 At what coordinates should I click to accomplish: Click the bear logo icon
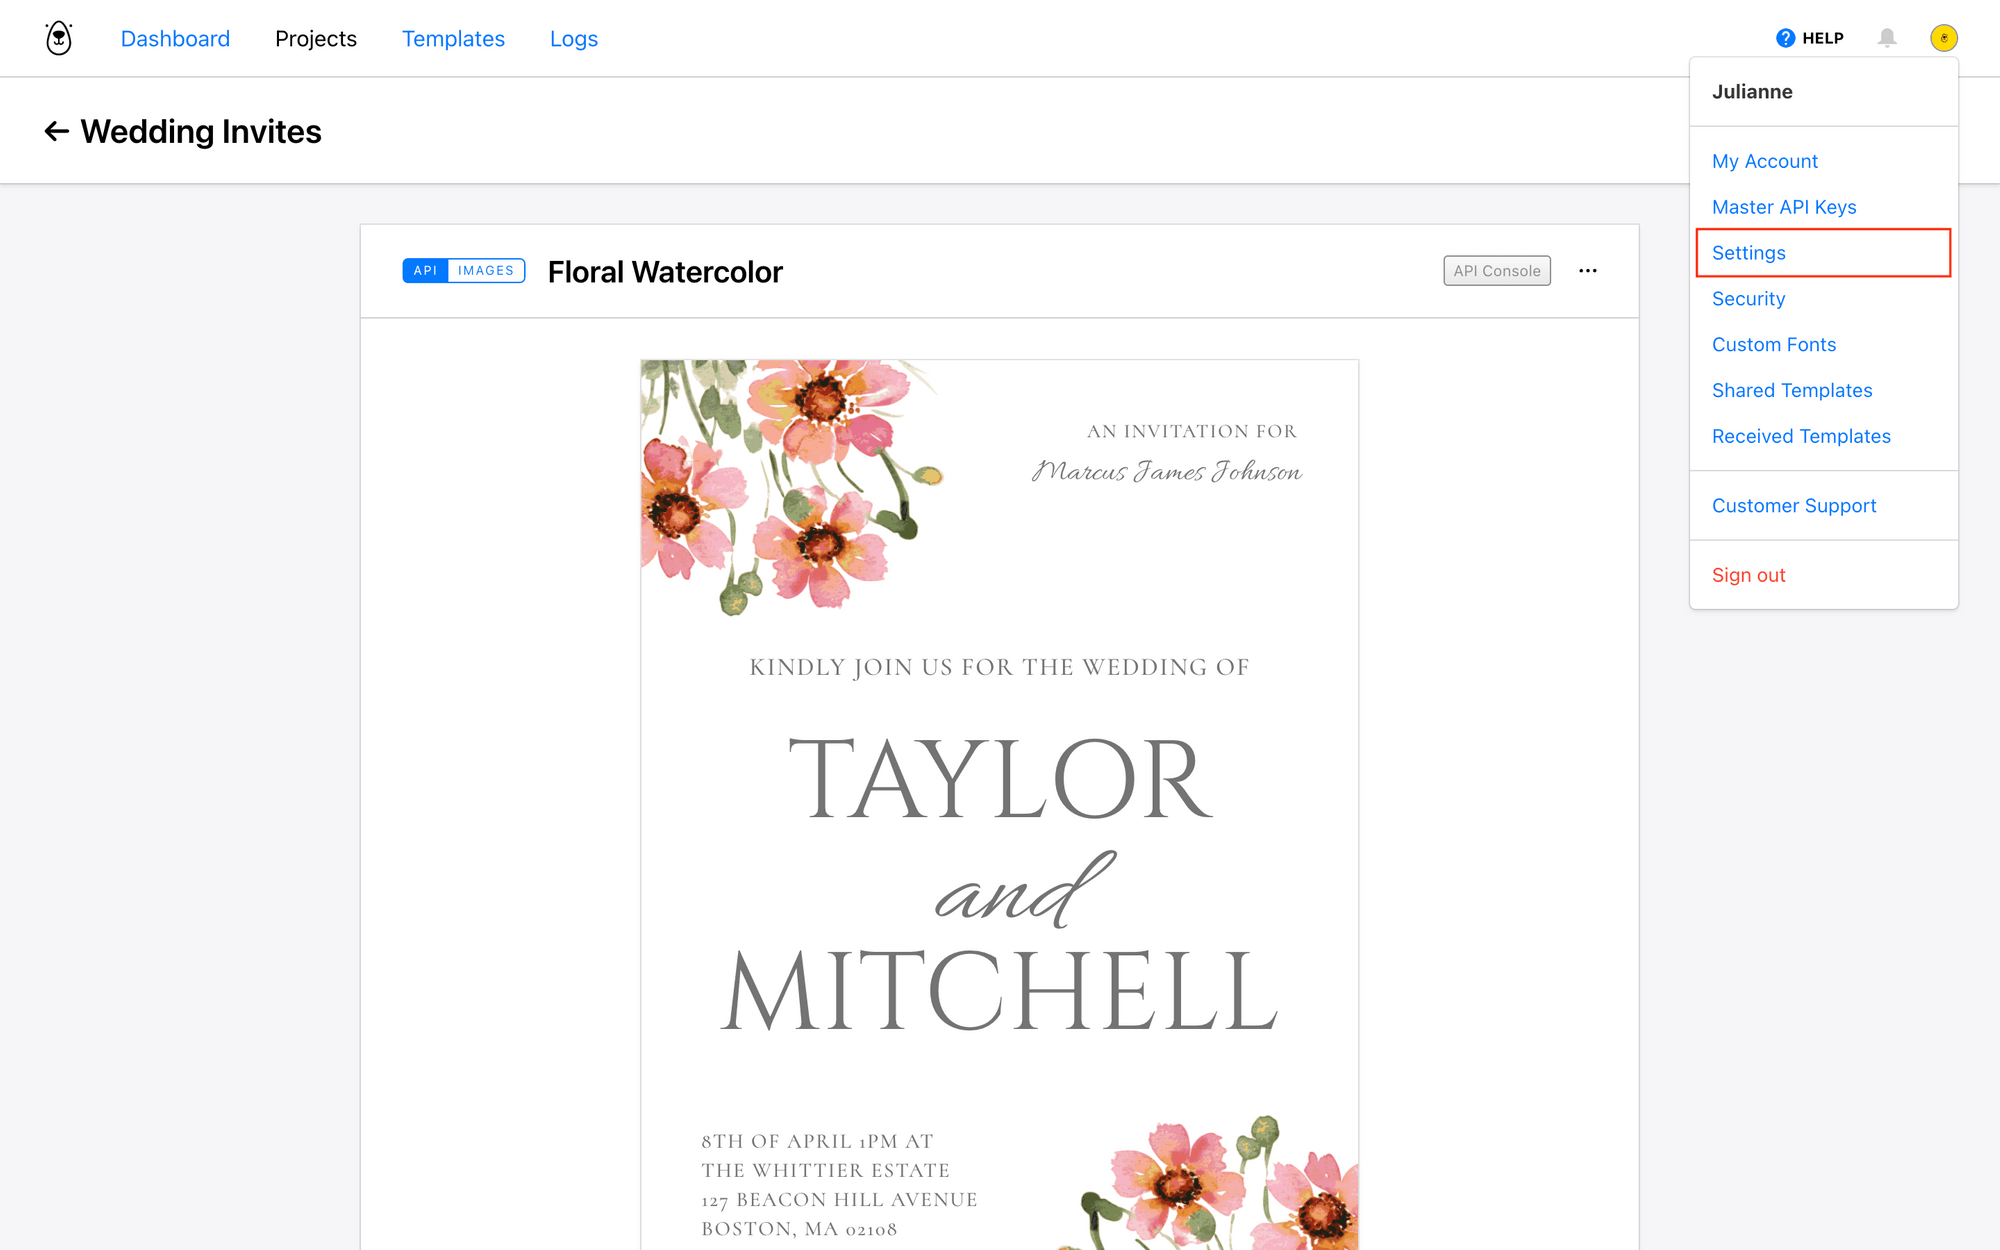click(x=59, y=38)
